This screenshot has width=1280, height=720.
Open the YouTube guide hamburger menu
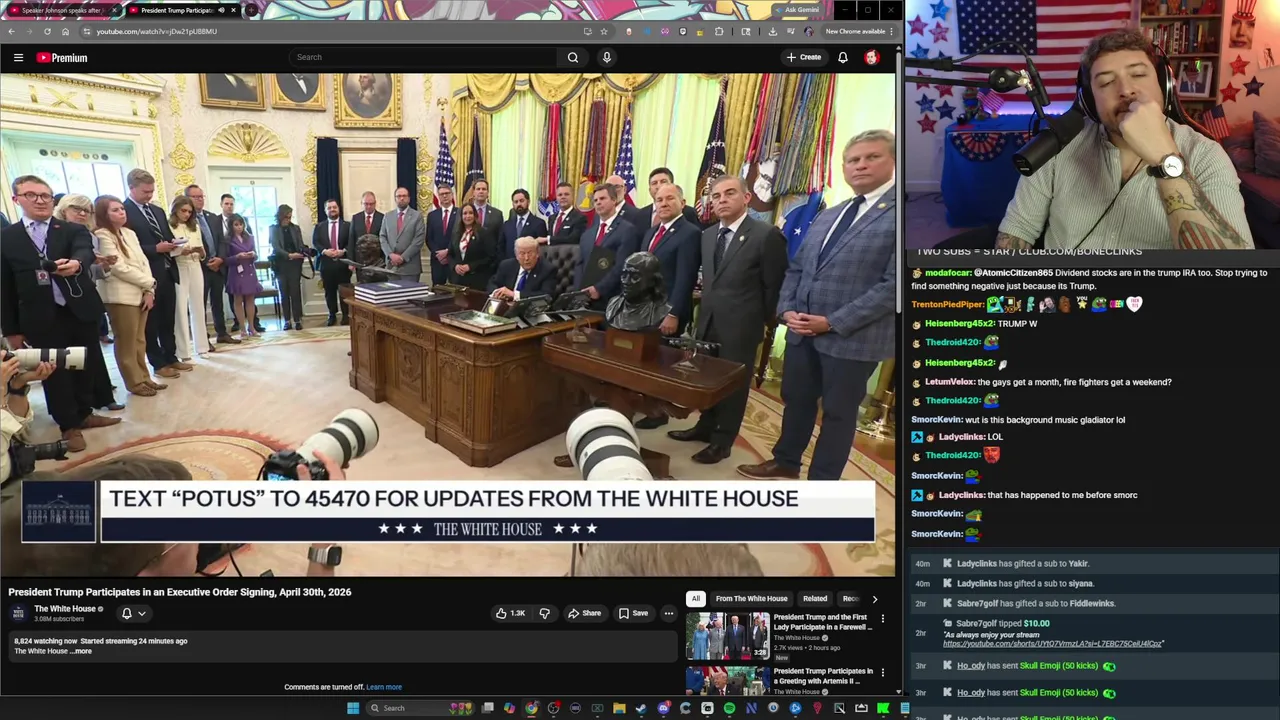tap(18, 57)
